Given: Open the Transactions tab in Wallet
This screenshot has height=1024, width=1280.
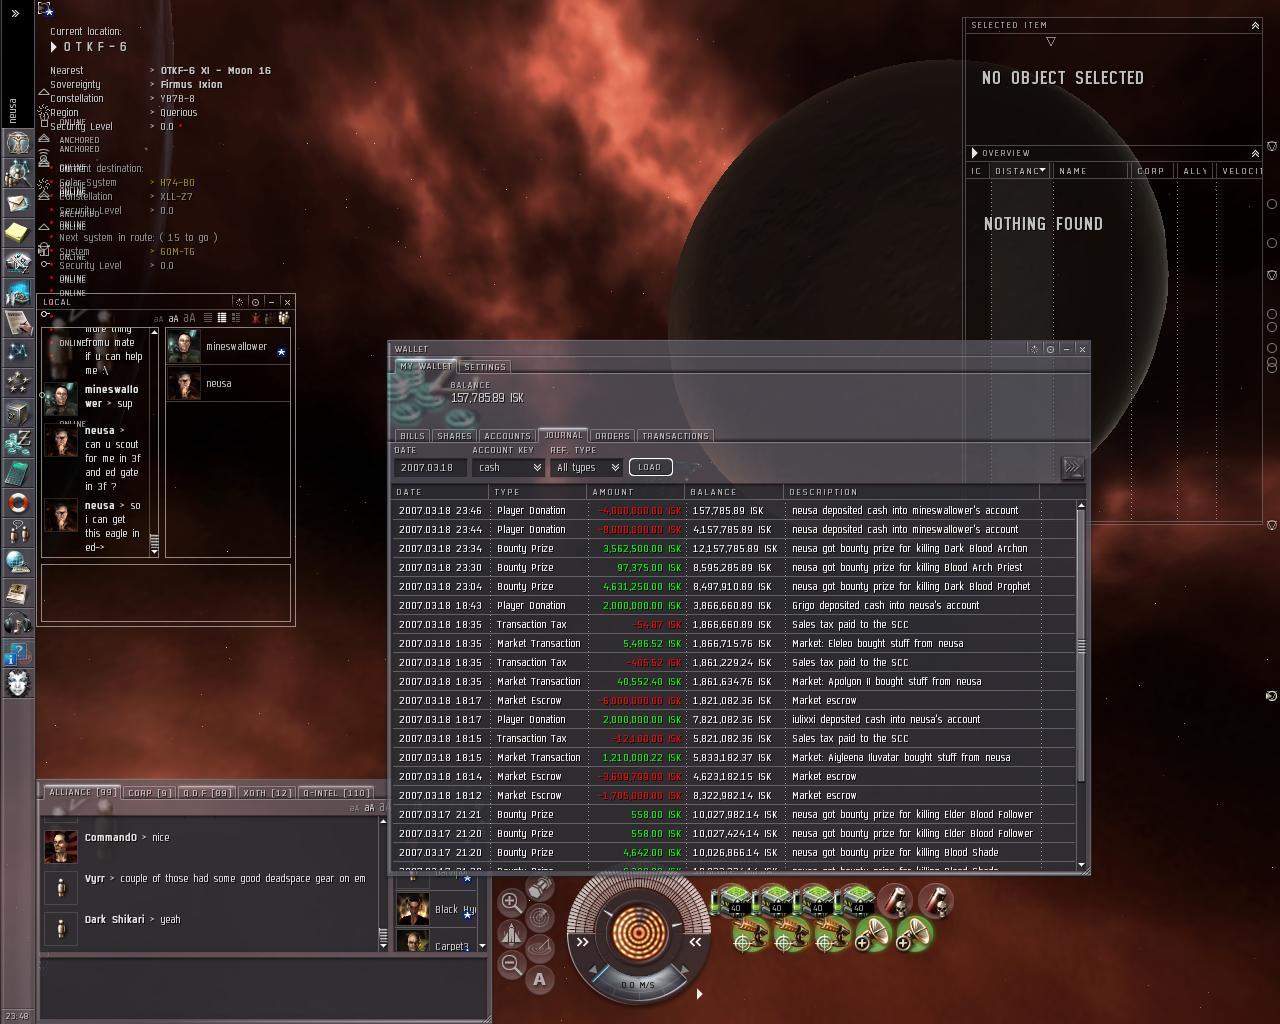Looking at the screenshot, I should pyautogui.click(x=675, y=436).
